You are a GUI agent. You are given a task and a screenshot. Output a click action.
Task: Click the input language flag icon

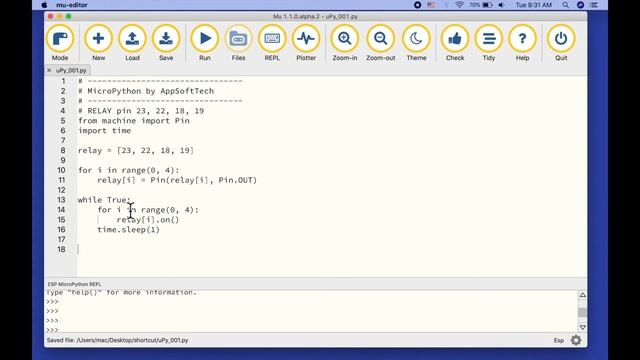[431, 5]
